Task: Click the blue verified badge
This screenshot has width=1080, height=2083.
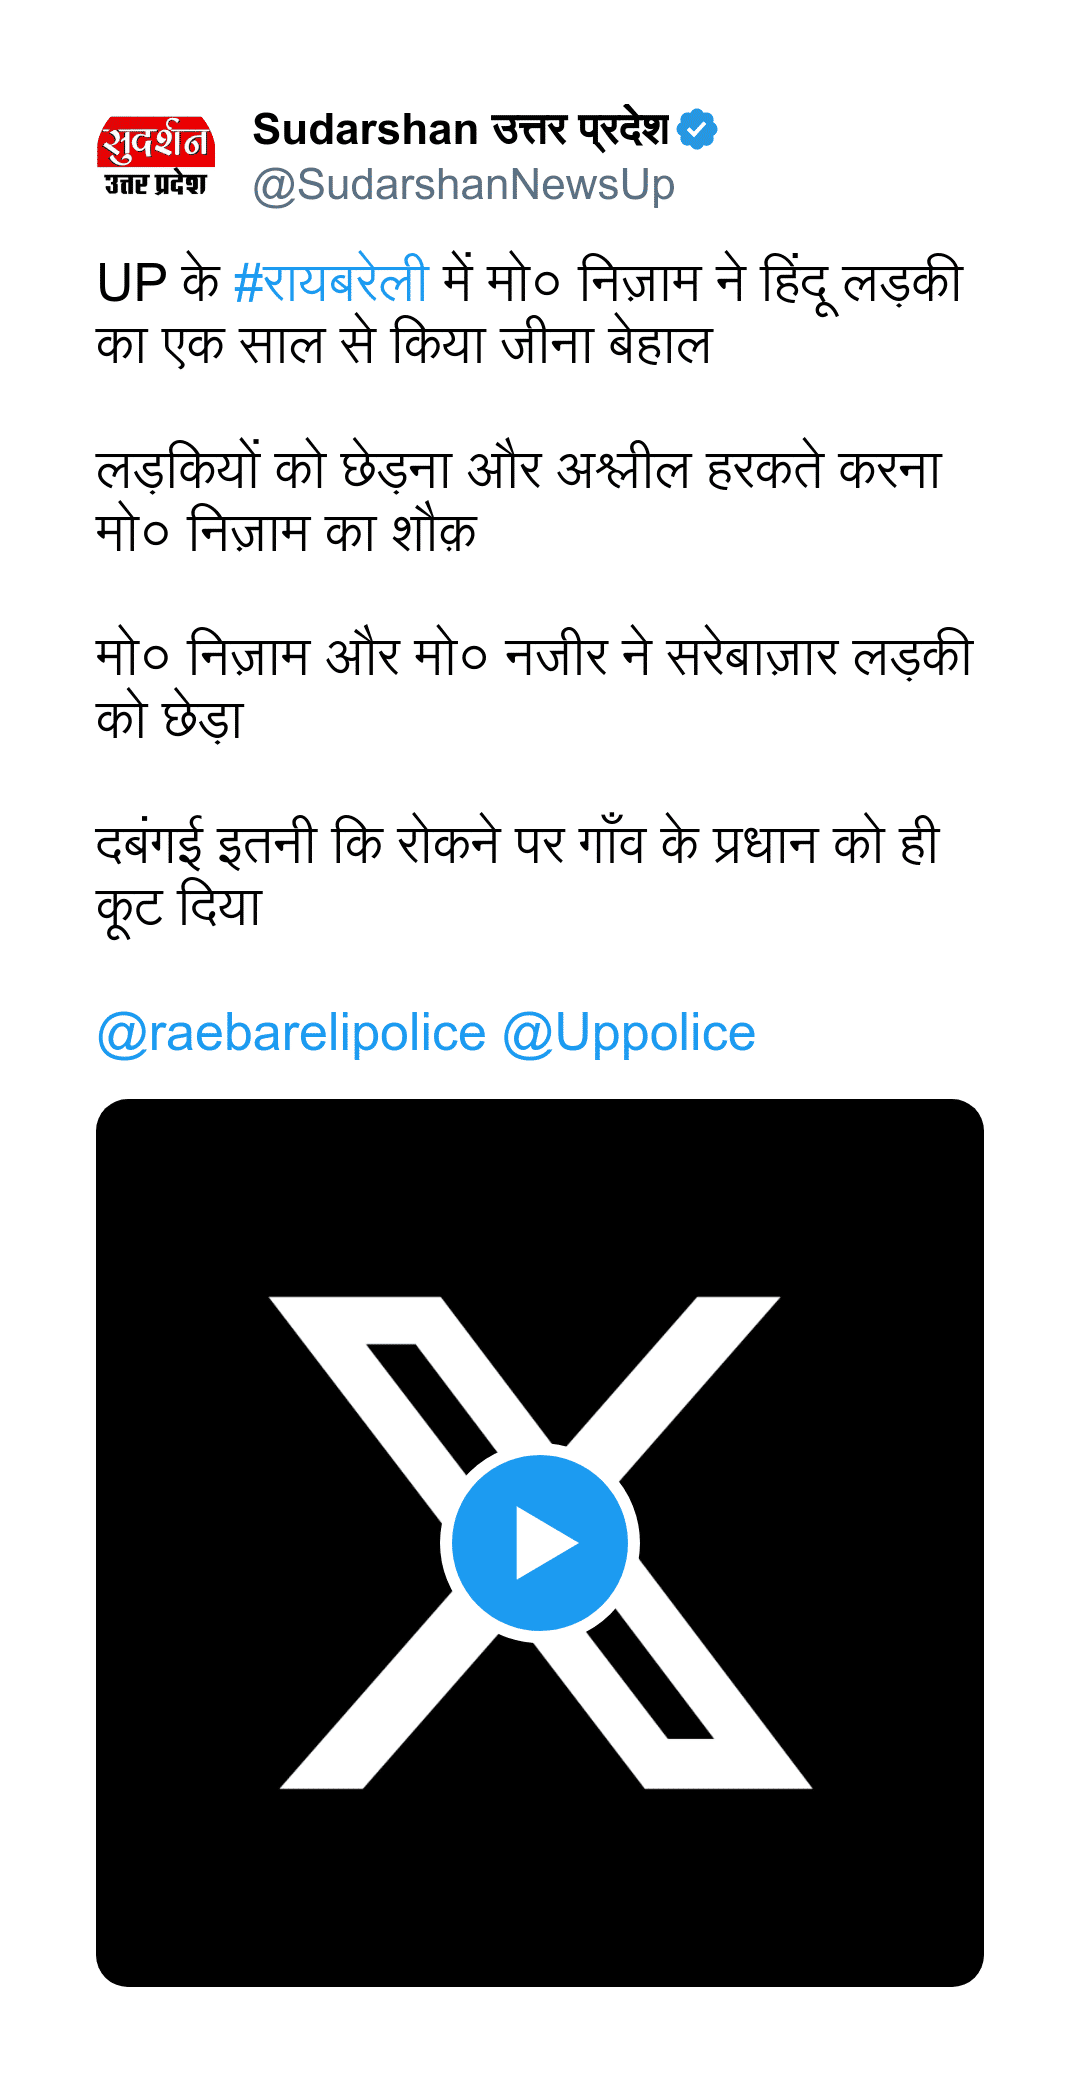Action: [697, 130]
